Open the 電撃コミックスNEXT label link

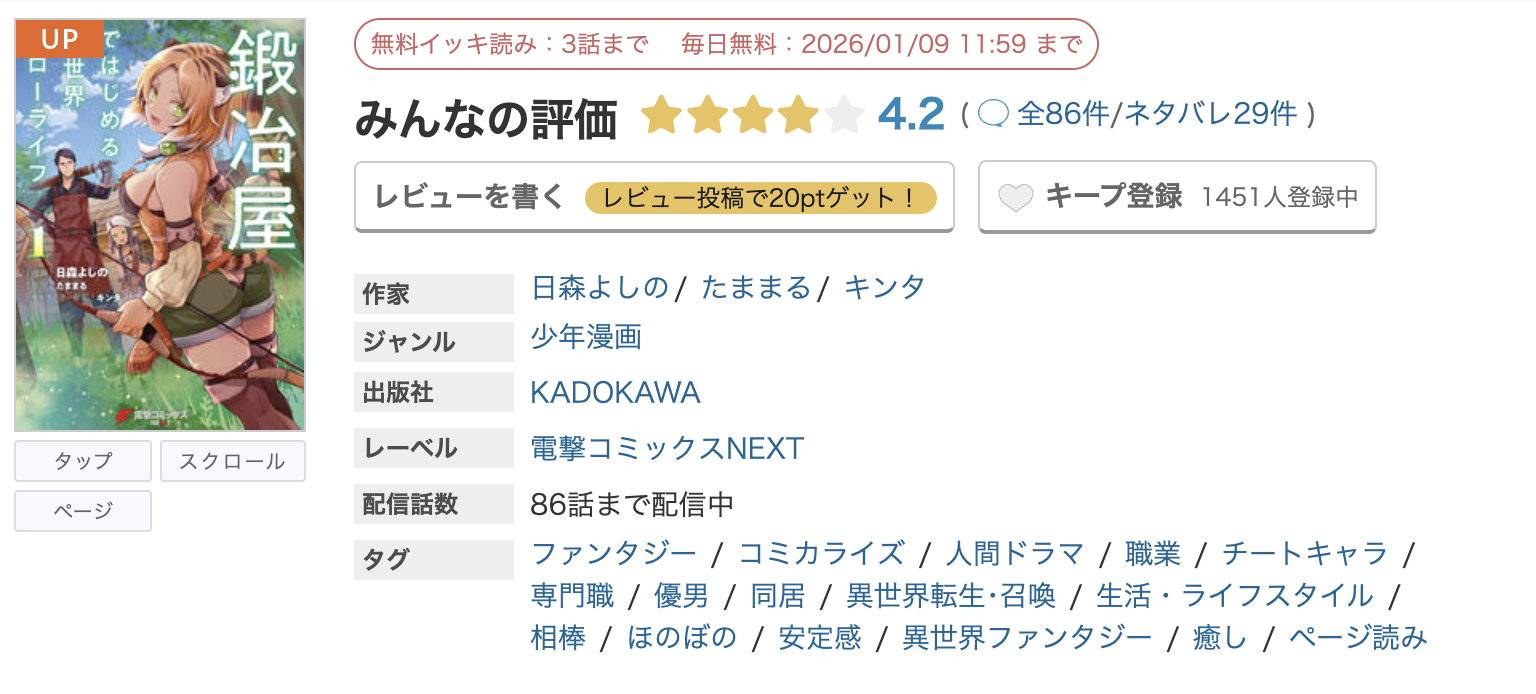666,448
